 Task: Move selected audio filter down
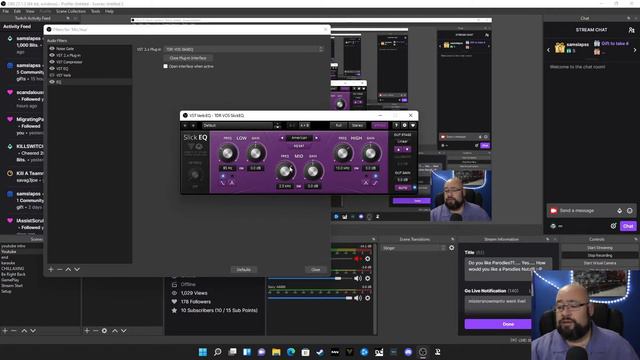point(77,269)
